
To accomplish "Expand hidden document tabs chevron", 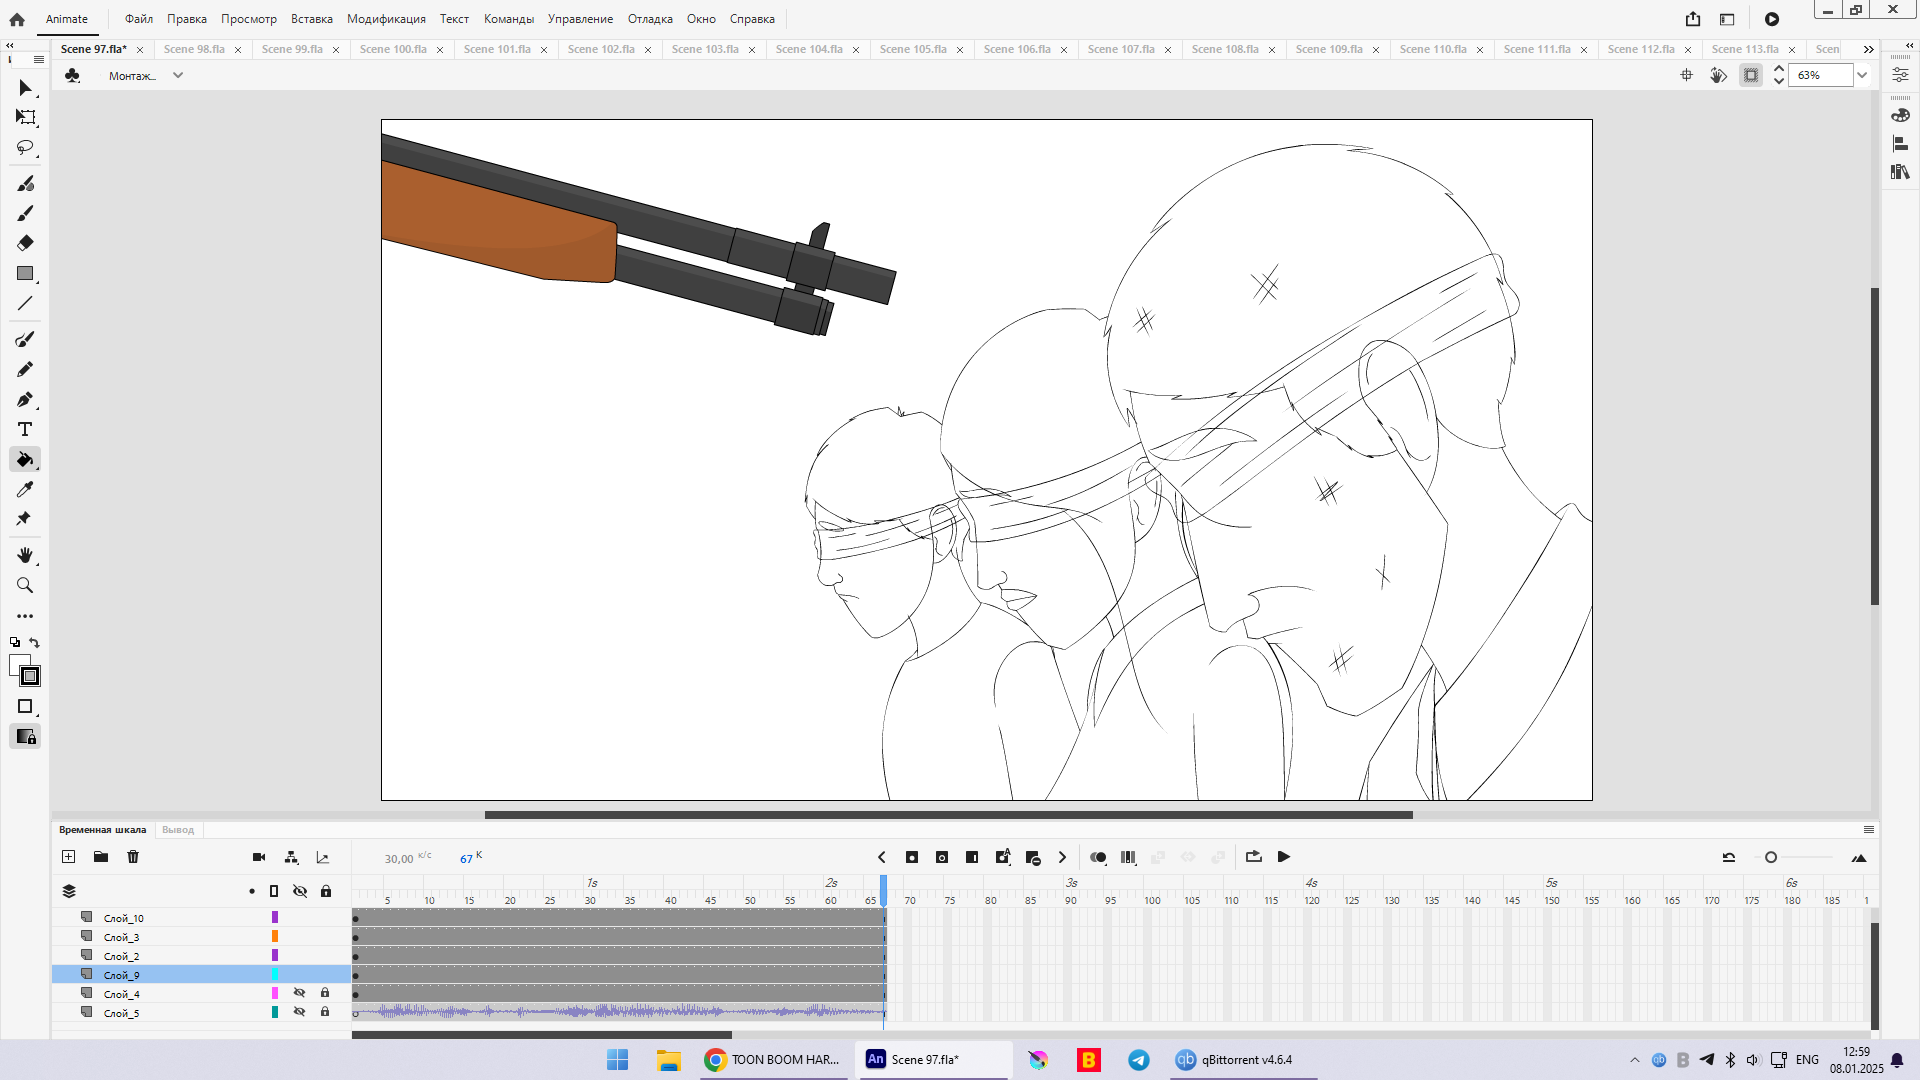I will pos(1868,49).
